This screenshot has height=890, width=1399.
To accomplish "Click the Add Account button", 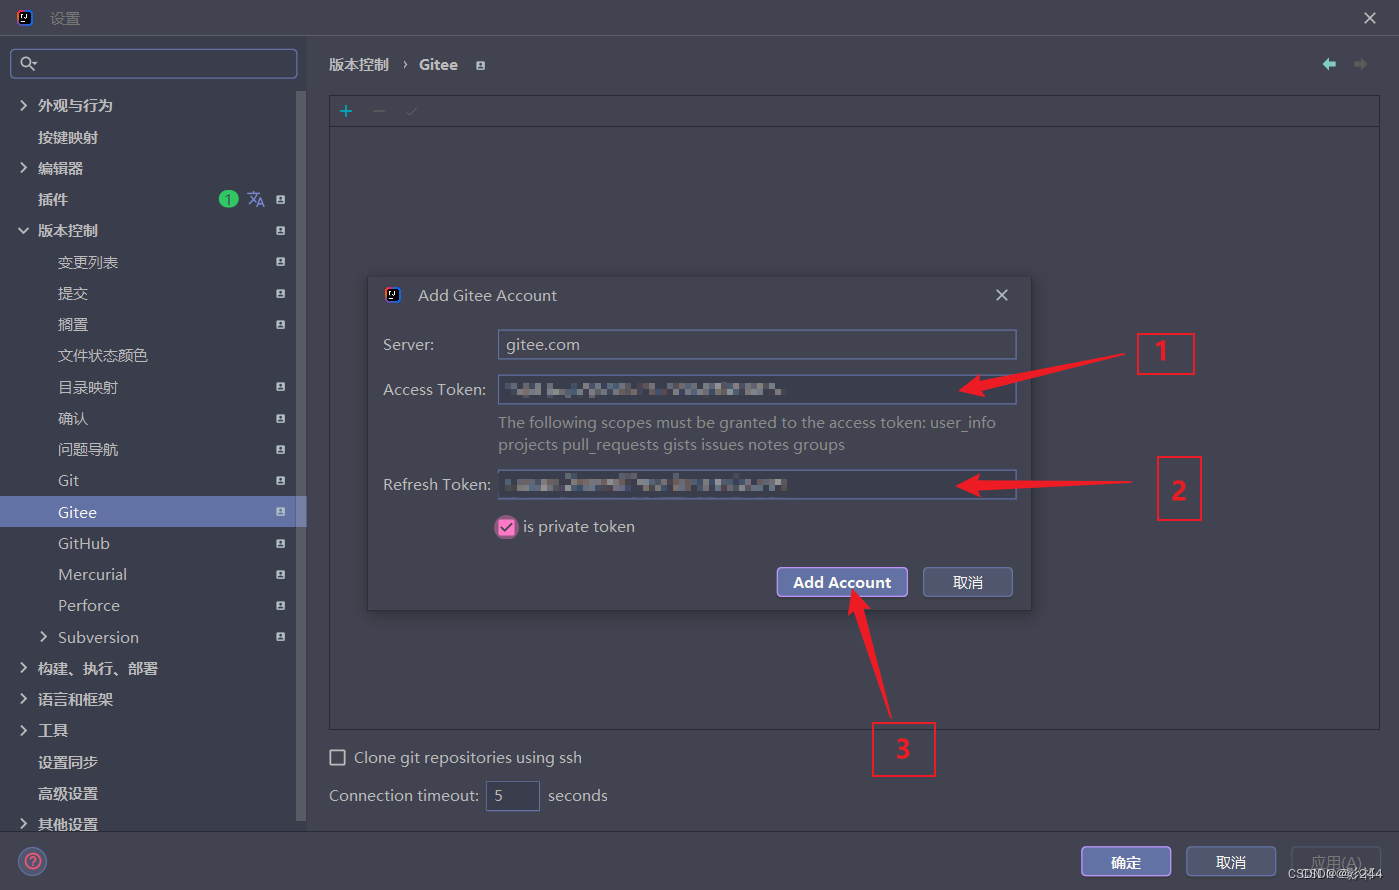I will 842,582.
